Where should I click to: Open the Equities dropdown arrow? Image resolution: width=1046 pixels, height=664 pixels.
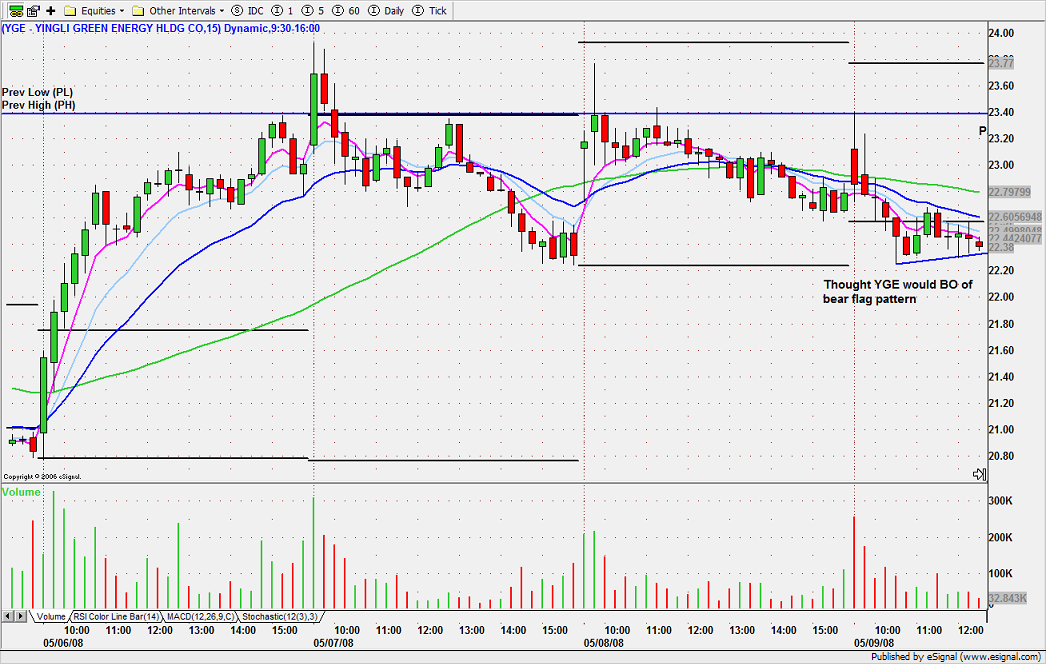tap(121, 11)
